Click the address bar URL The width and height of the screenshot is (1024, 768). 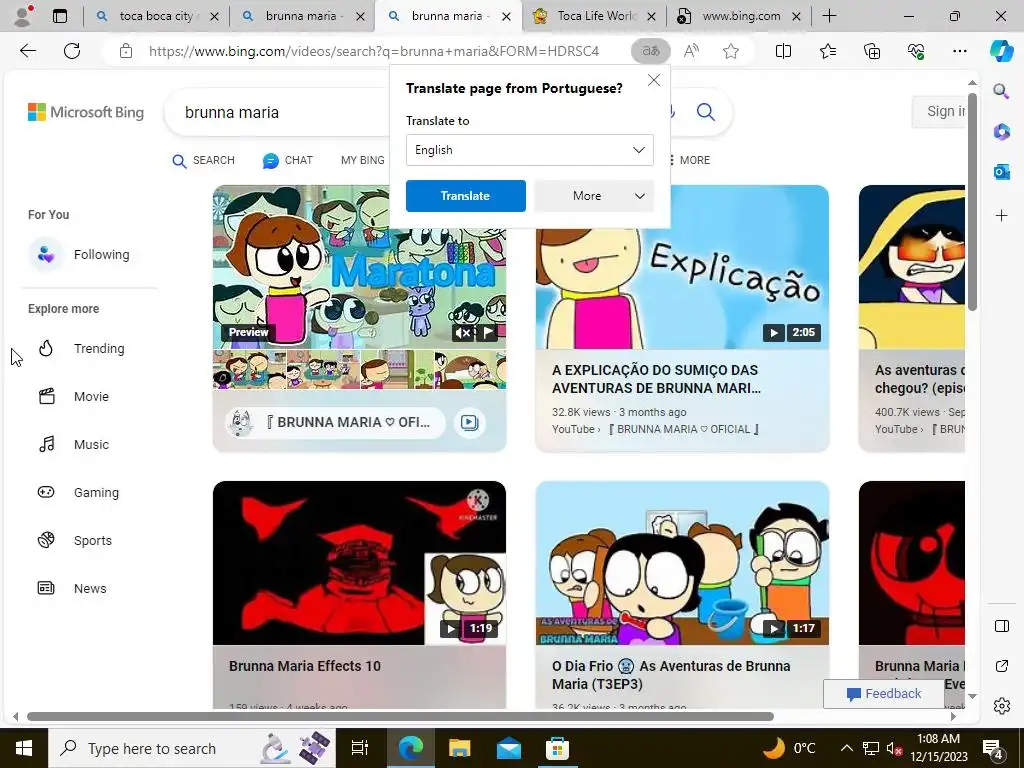pos(374,51)
